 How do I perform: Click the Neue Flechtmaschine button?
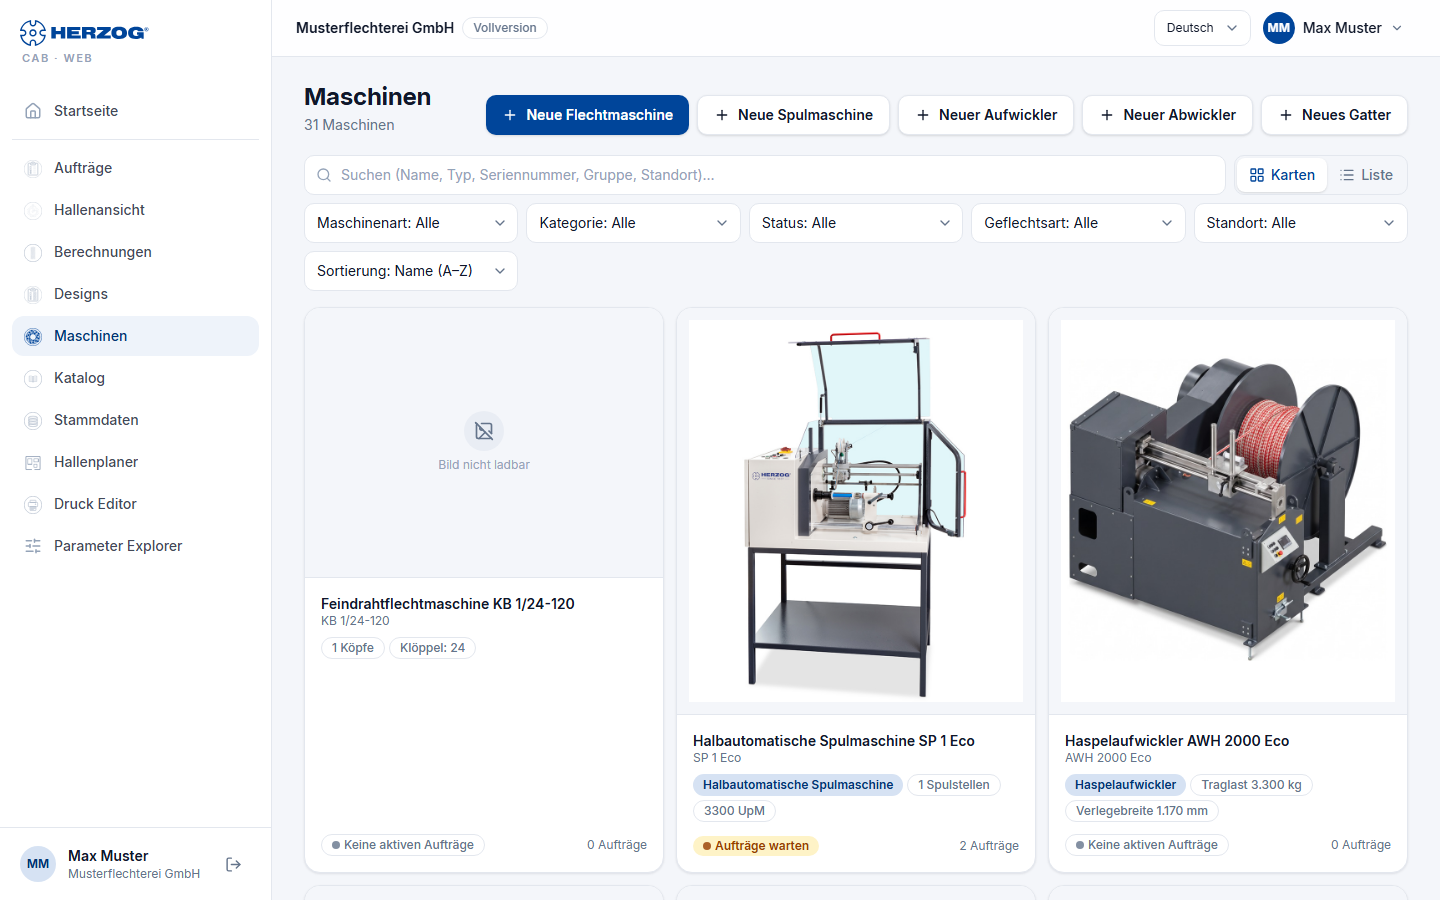pos(587,115)
